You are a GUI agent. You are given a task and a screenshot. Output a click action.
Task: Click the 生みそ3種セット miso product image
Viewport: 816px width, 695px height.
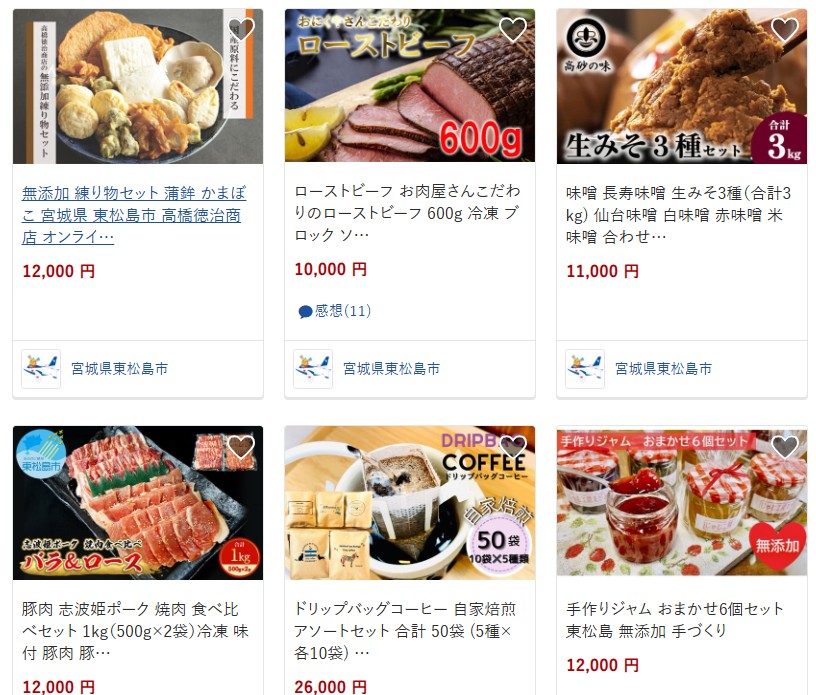point(682,86)
